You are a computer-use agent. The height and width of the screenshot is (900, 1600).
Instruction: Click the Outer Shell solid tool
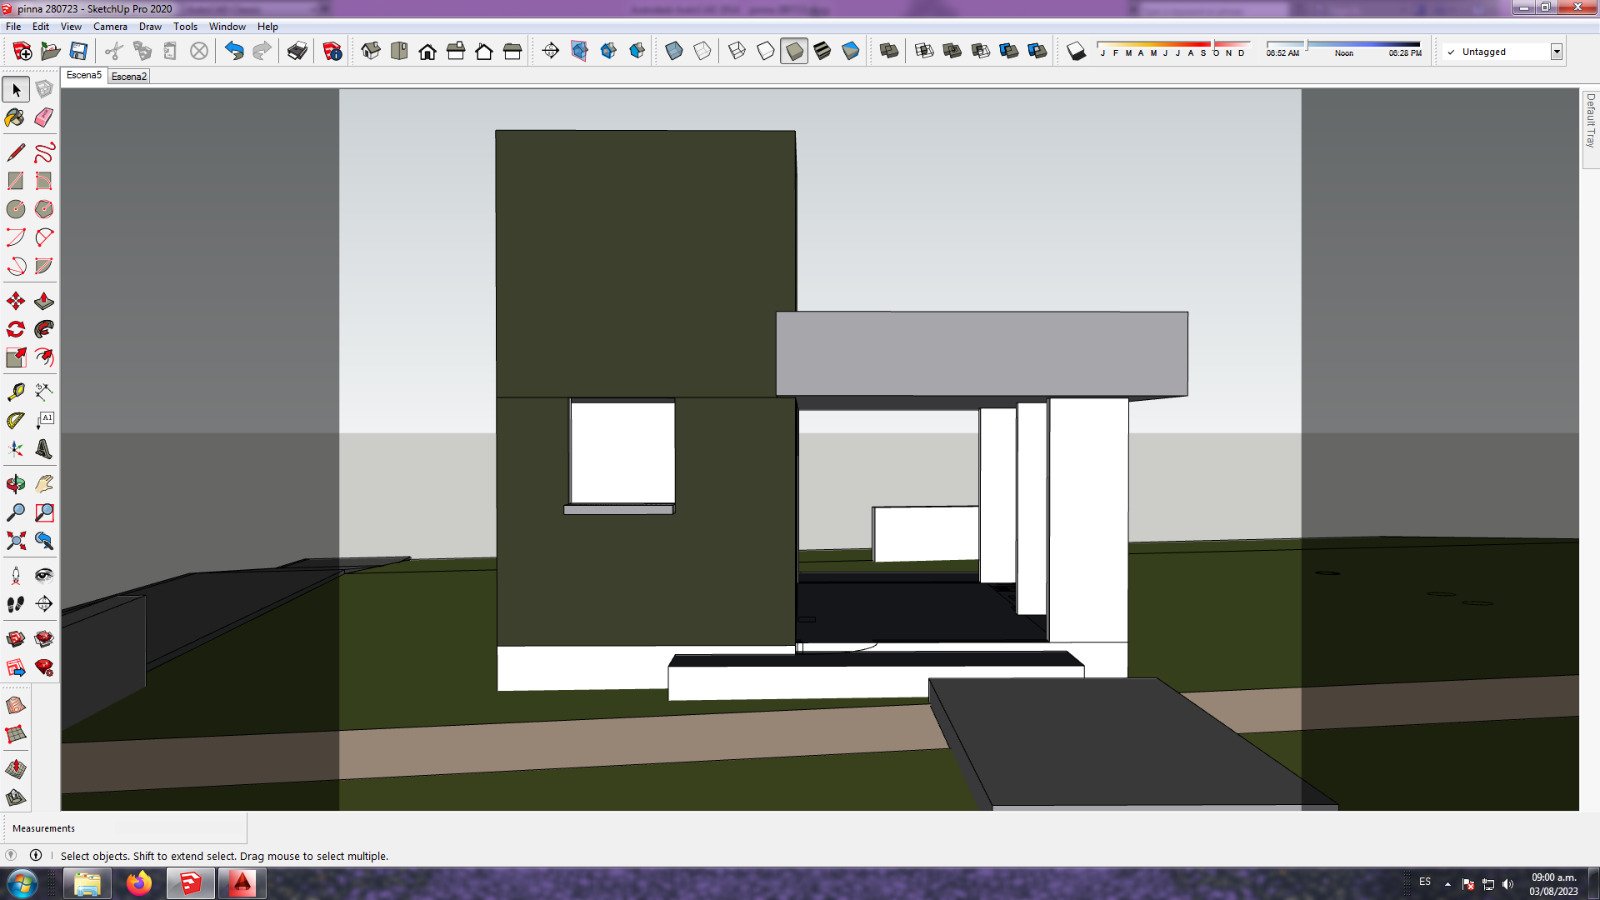[x=888, y=51]
